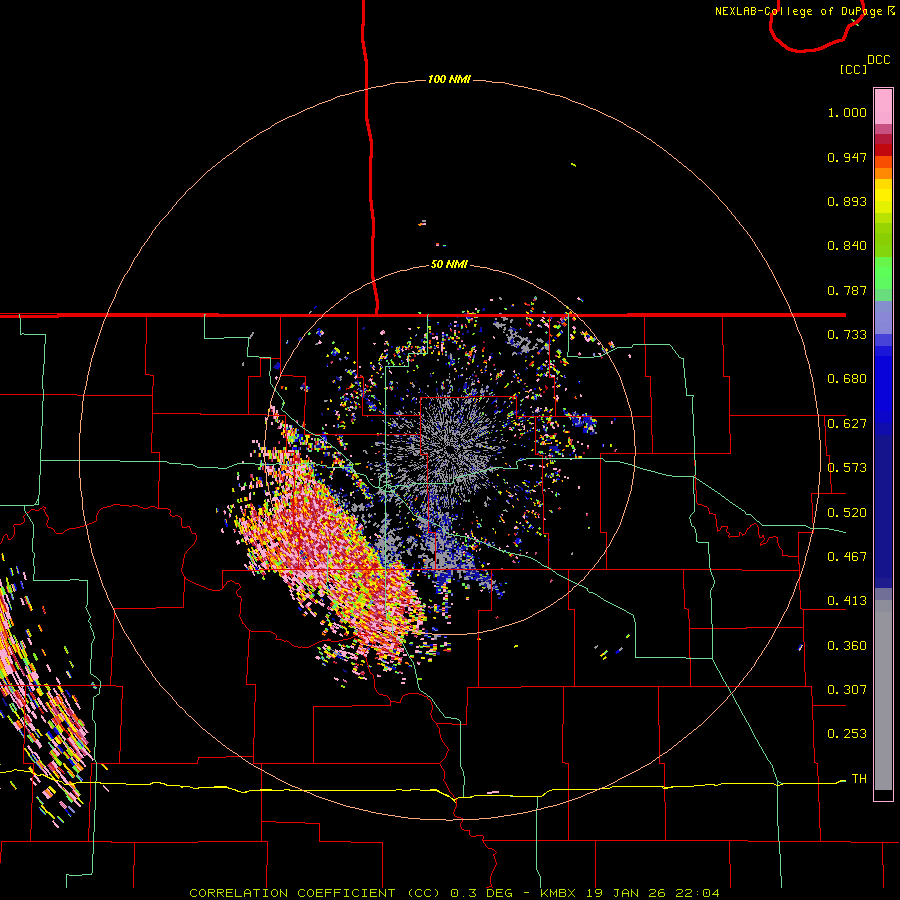Click the 50 NMI range ring label
Image resolution: width=900 pixels, height=900 pixels.
click(449, 264)
